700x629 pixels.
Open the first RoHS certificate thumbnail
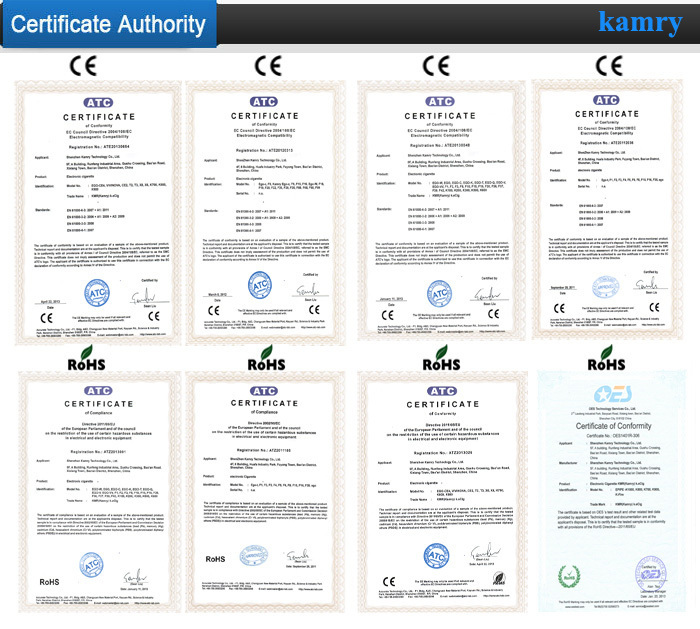(x=99, y=492)
